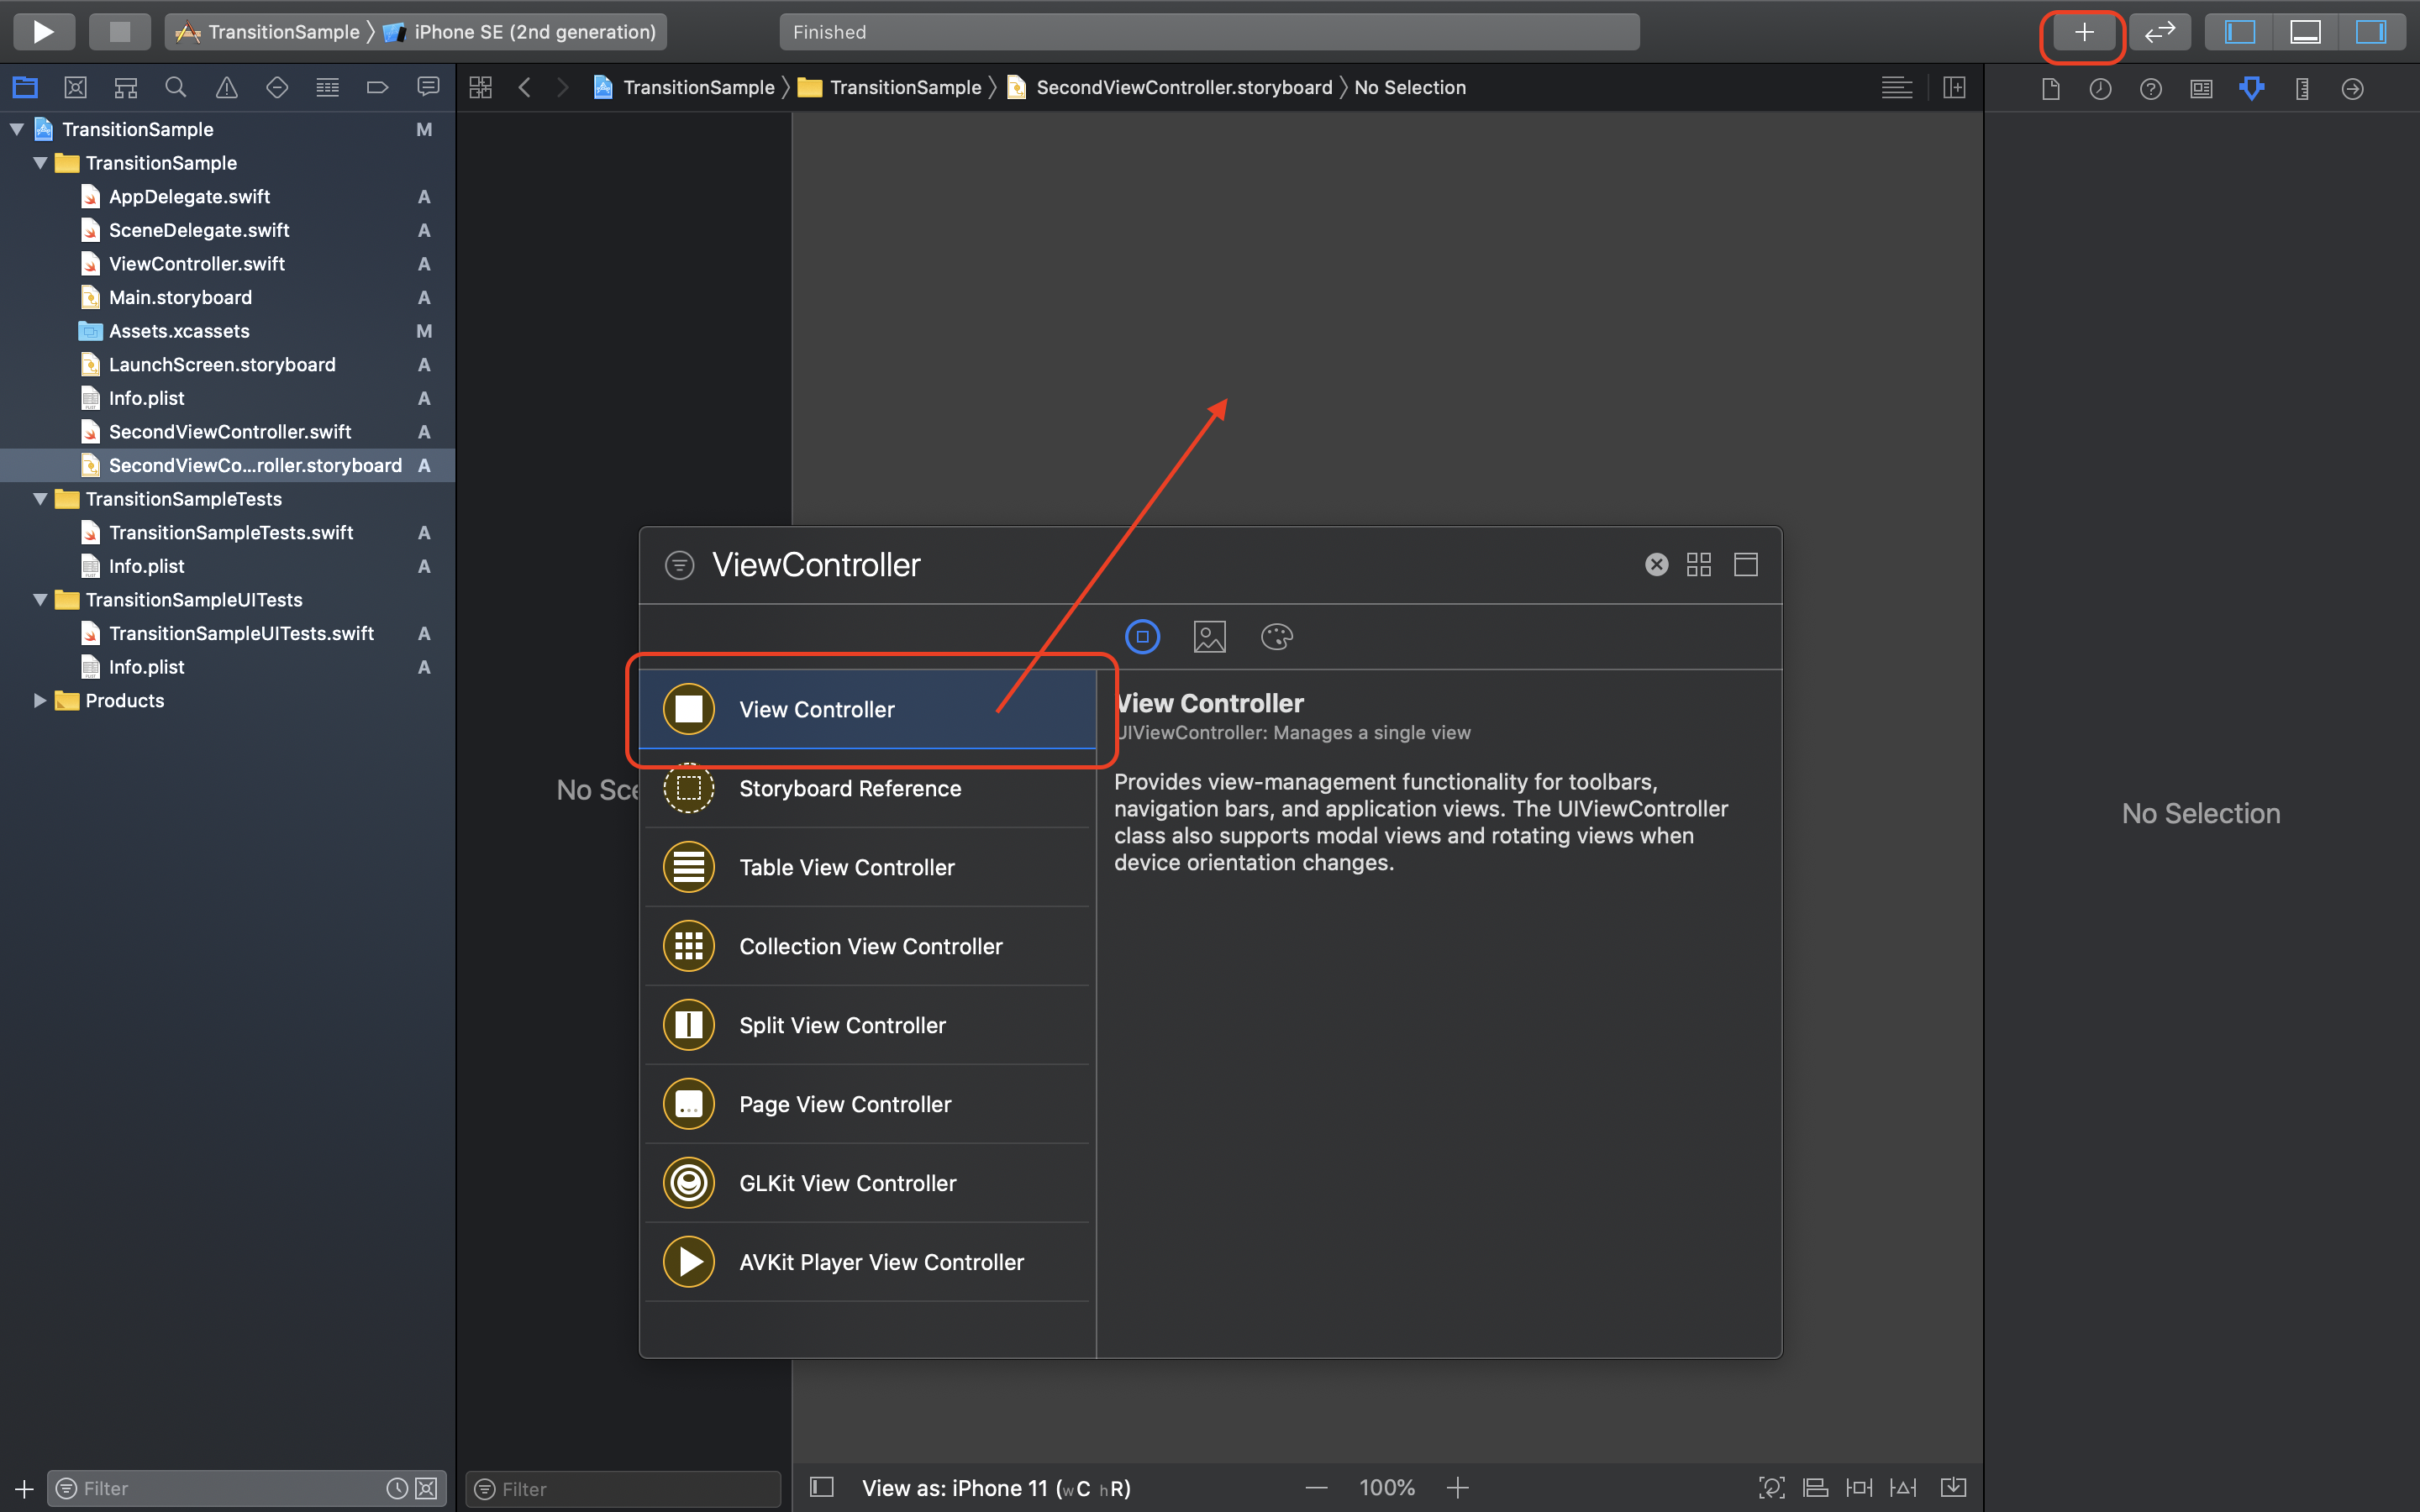Show the Attributes inspector
This screenshot has width=2420, height=1512.
click(2251, 89)
